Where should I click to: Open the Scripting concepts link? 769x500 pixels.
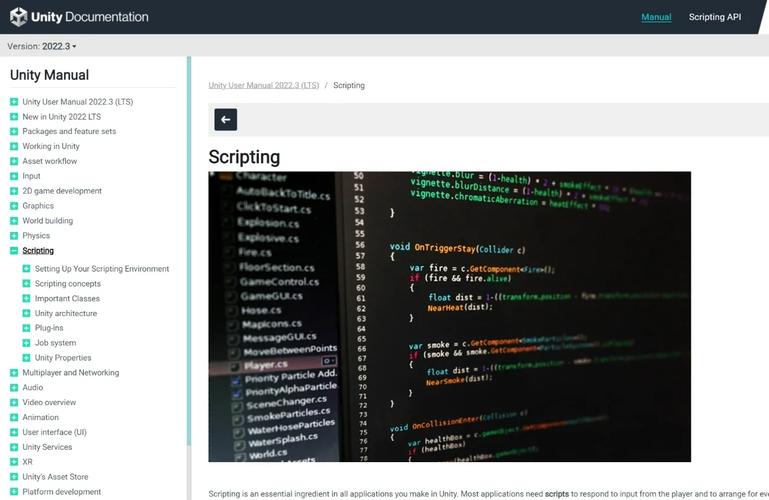68,283
